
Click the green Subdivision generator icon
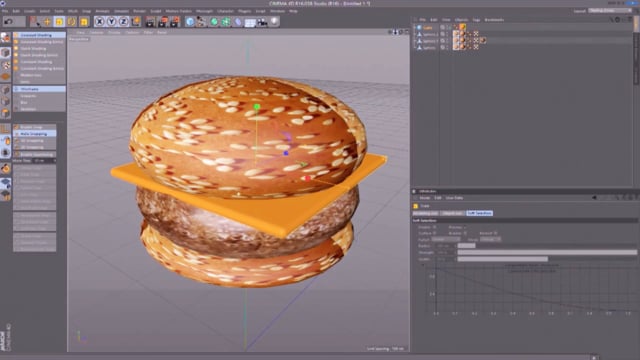[214, 22]
